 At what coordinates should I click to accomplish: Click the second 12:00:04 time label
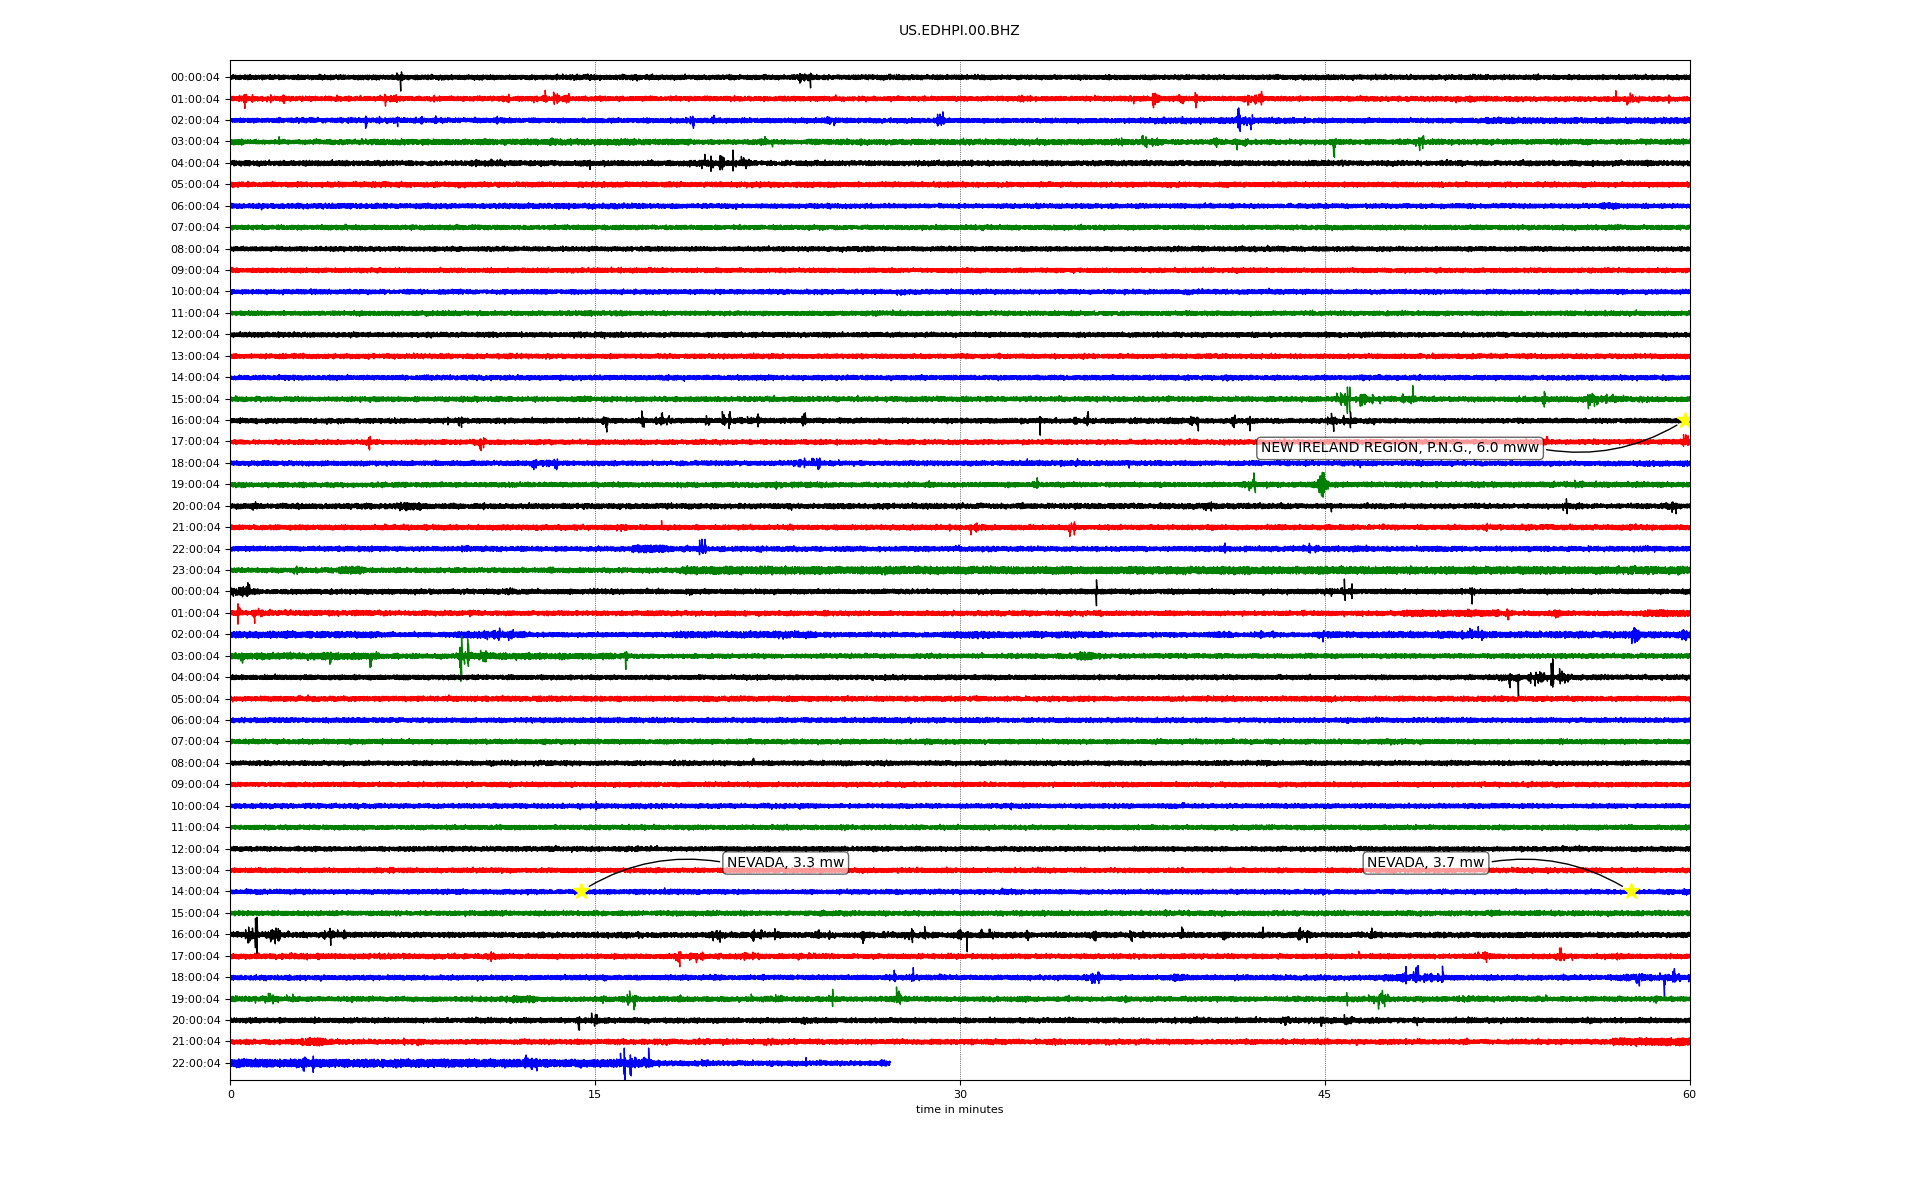pos(195,849)
